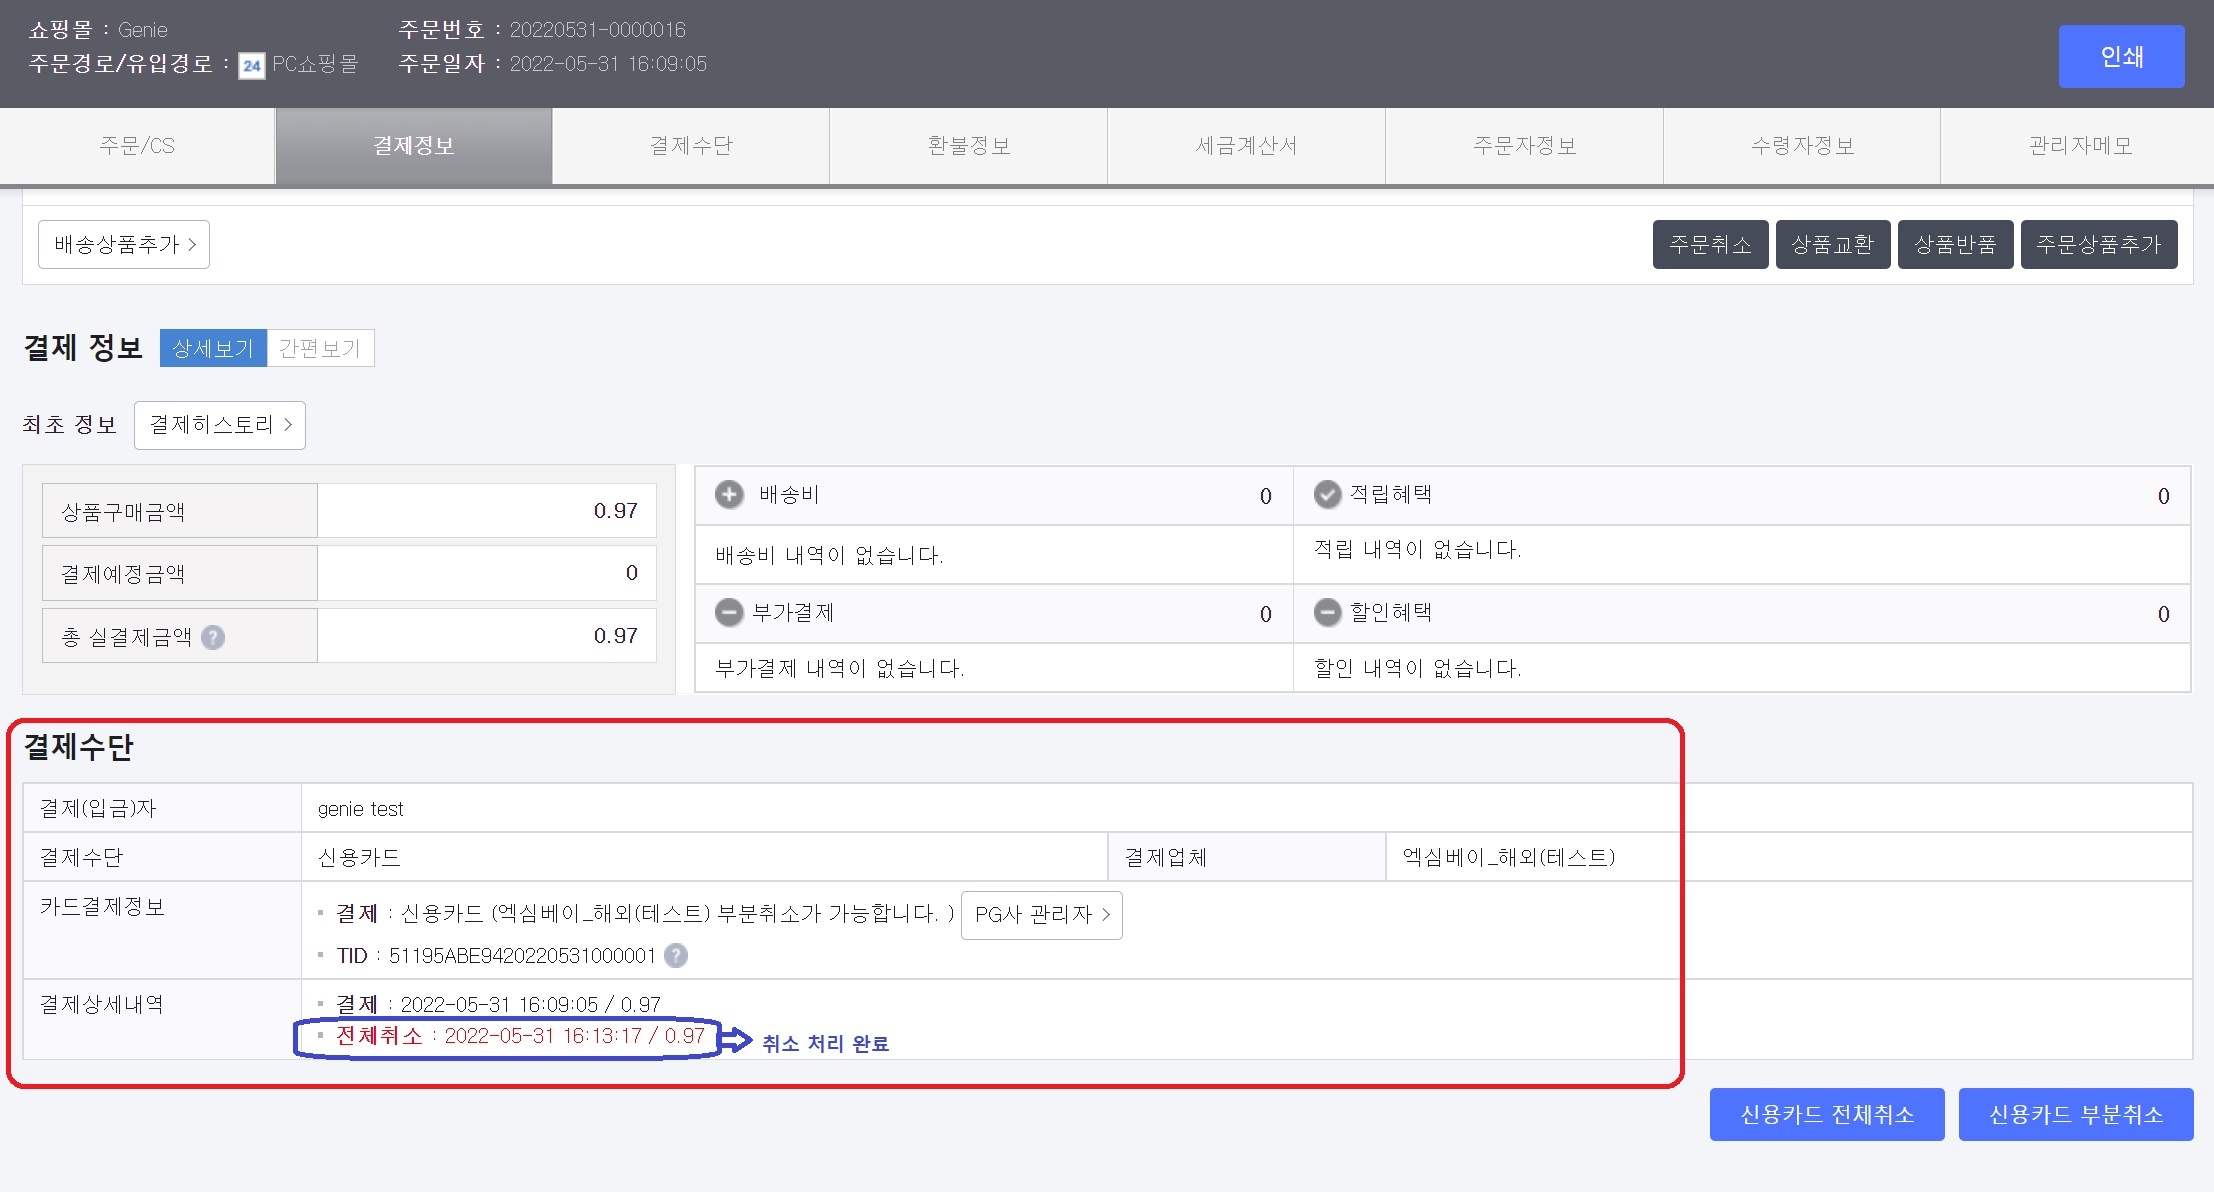The height and width of the screenshot is (1192, 2214).
Task: Open 배송상품추가 option
Action: [124, 245]
